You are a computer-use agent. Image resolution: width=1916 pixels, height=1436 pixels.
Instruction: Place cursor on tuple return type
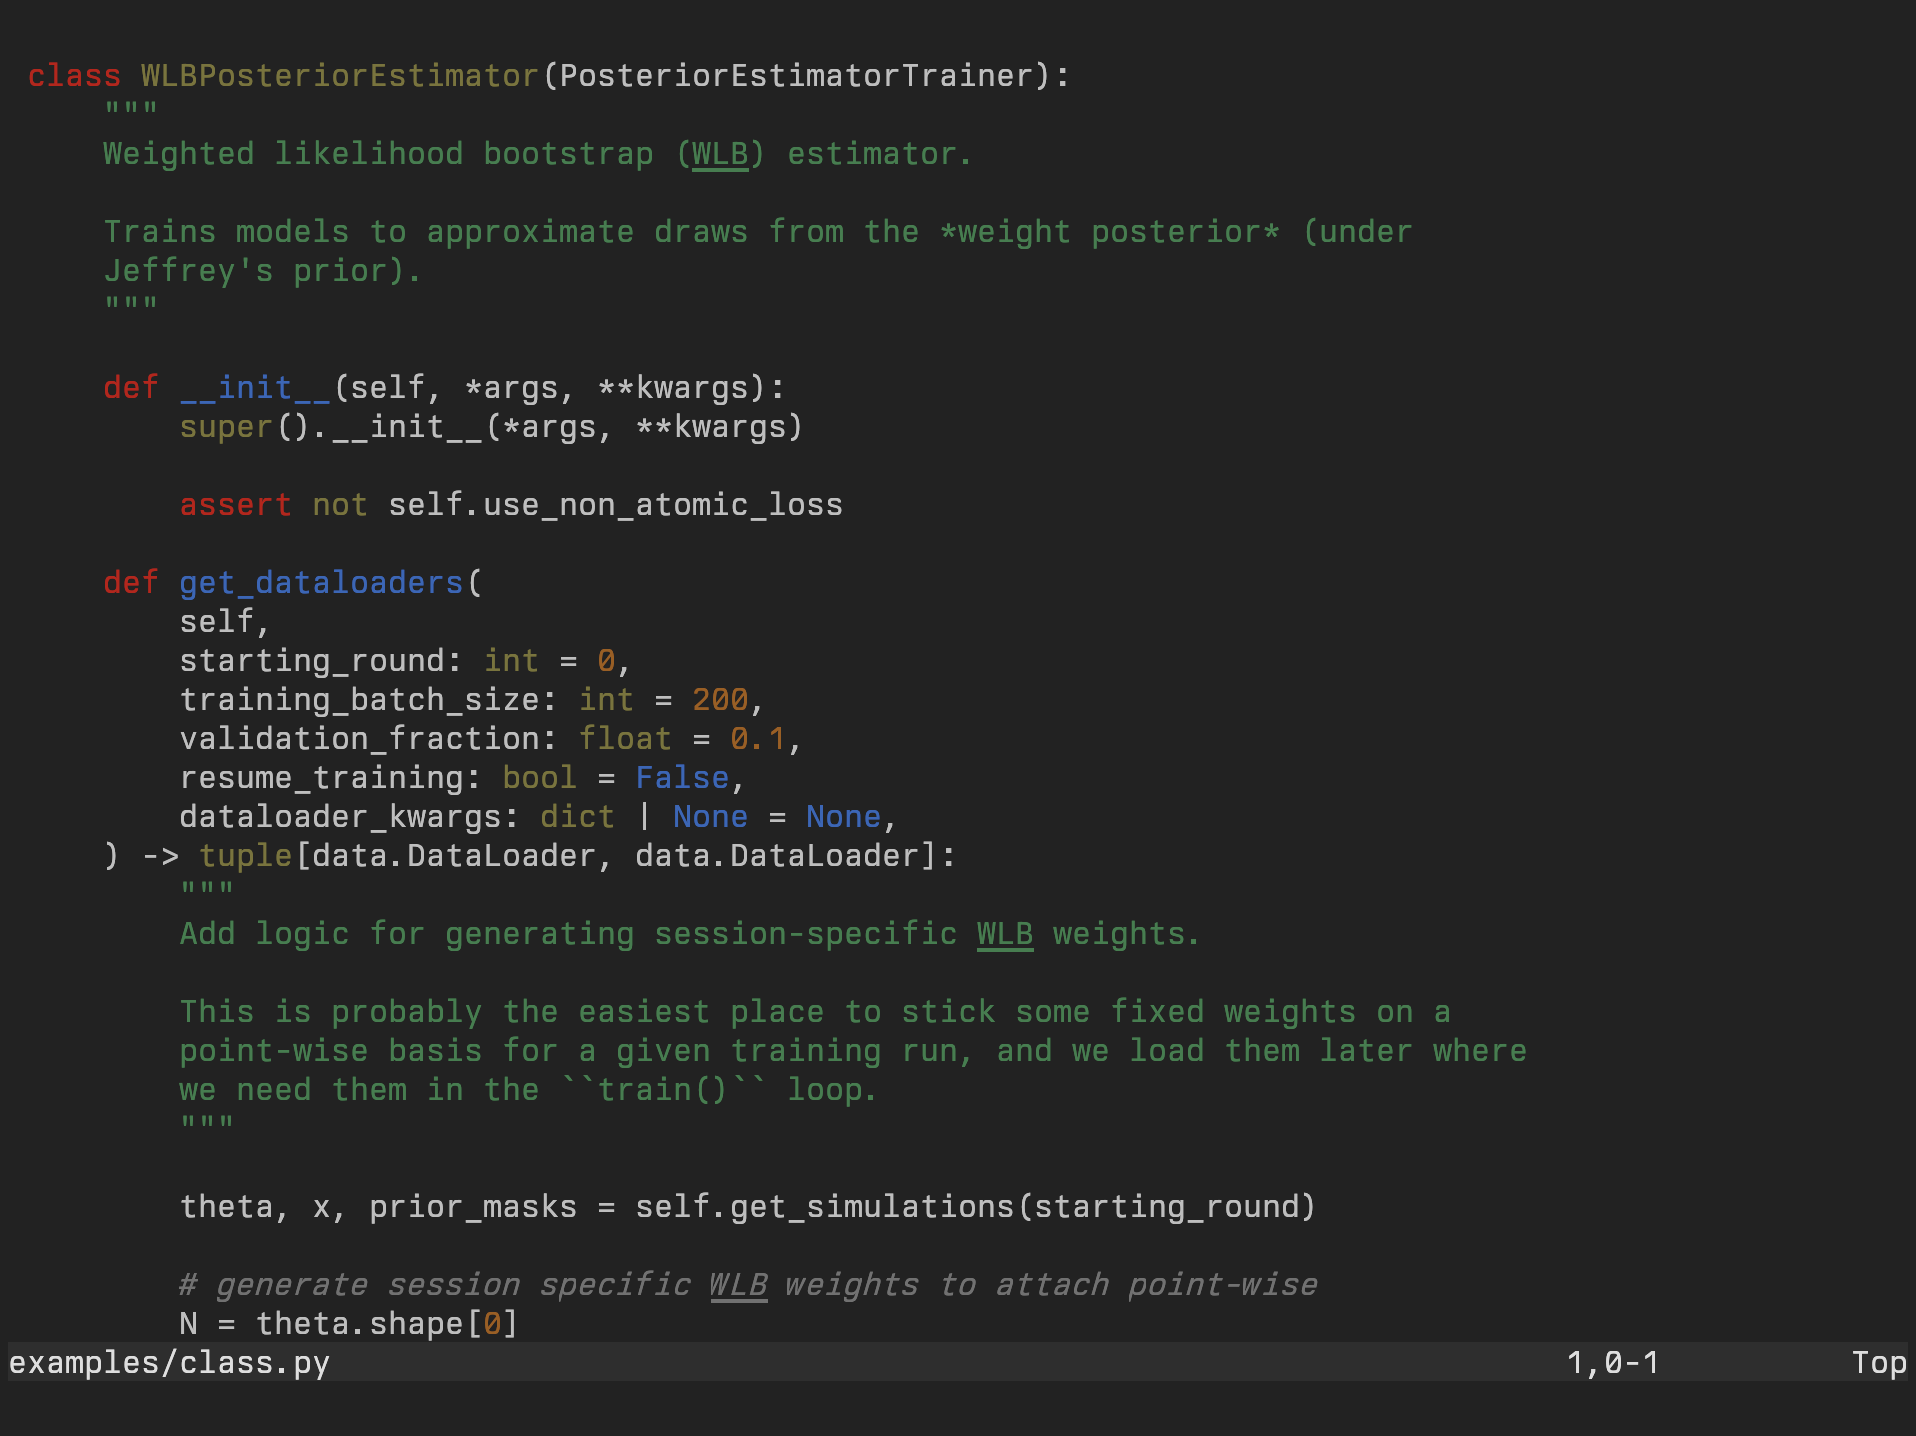click(x=245, y=856)
